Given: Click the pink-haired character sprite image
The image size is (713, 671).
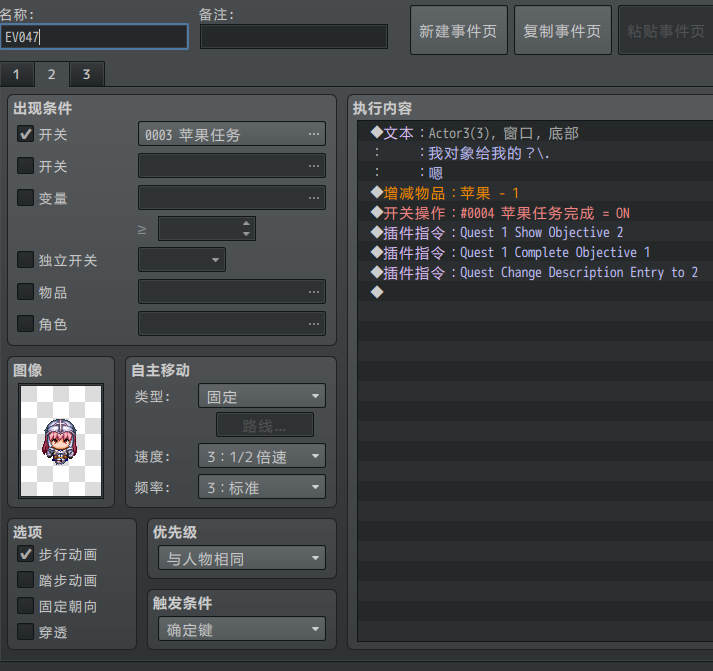Looking at the screenshot, I should pos(61,441).
